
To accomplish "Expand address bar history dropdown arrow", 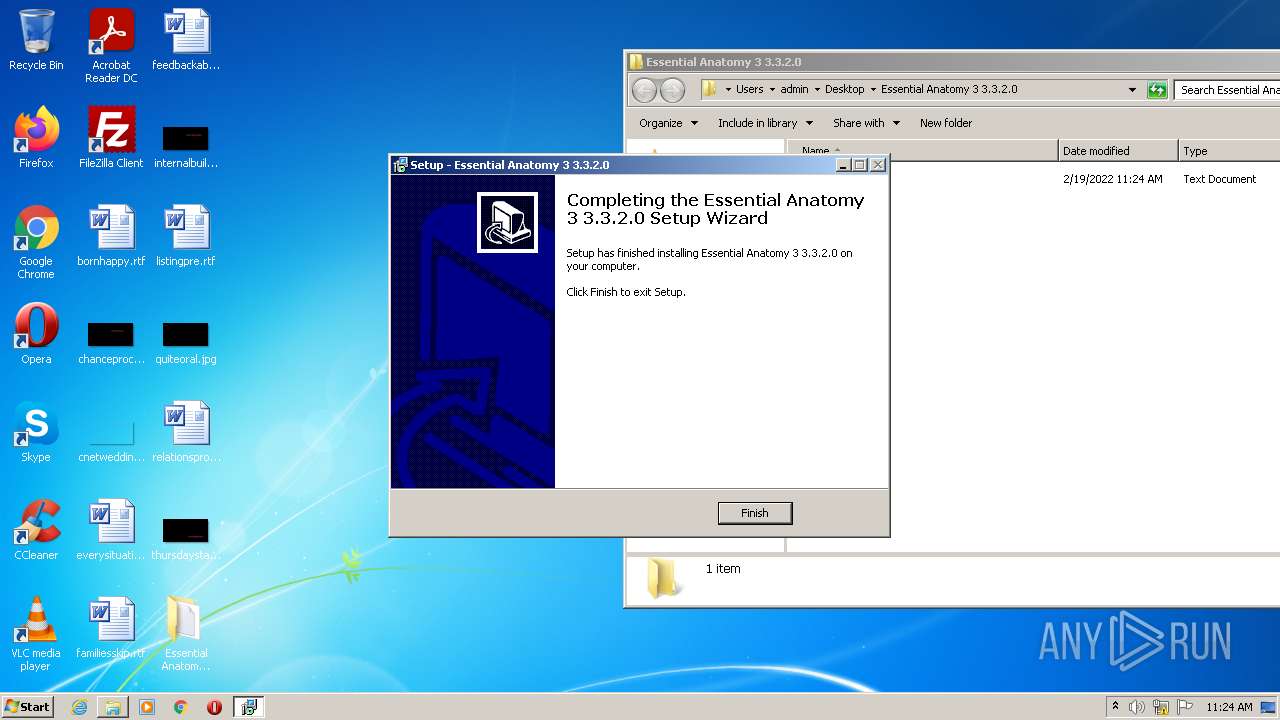I will point(1132,90).
